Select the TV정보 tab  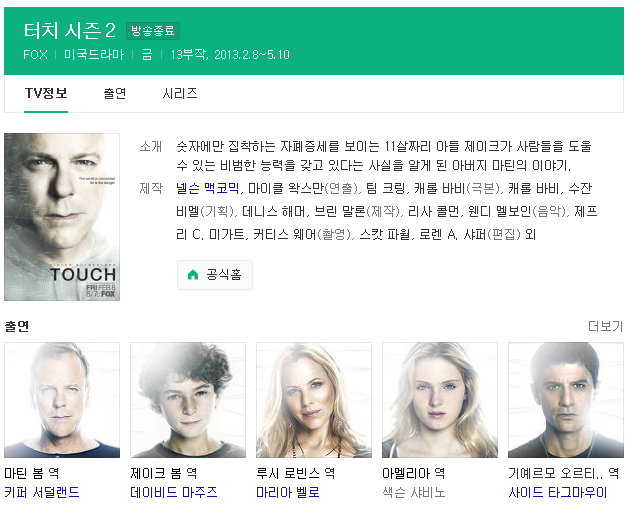click(x=46, y=93)
